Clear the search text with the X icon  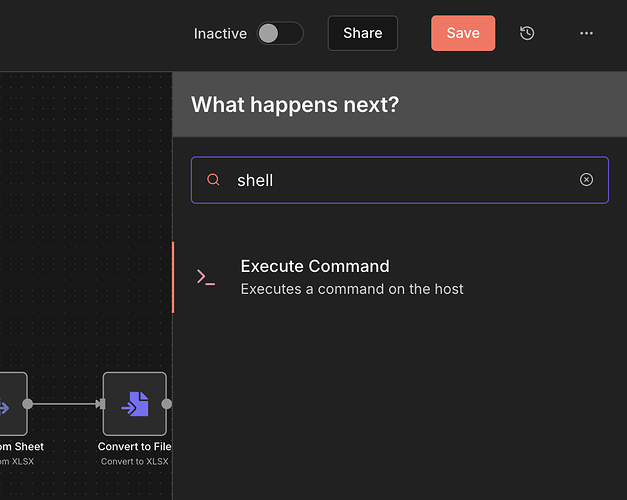point(587,180)
